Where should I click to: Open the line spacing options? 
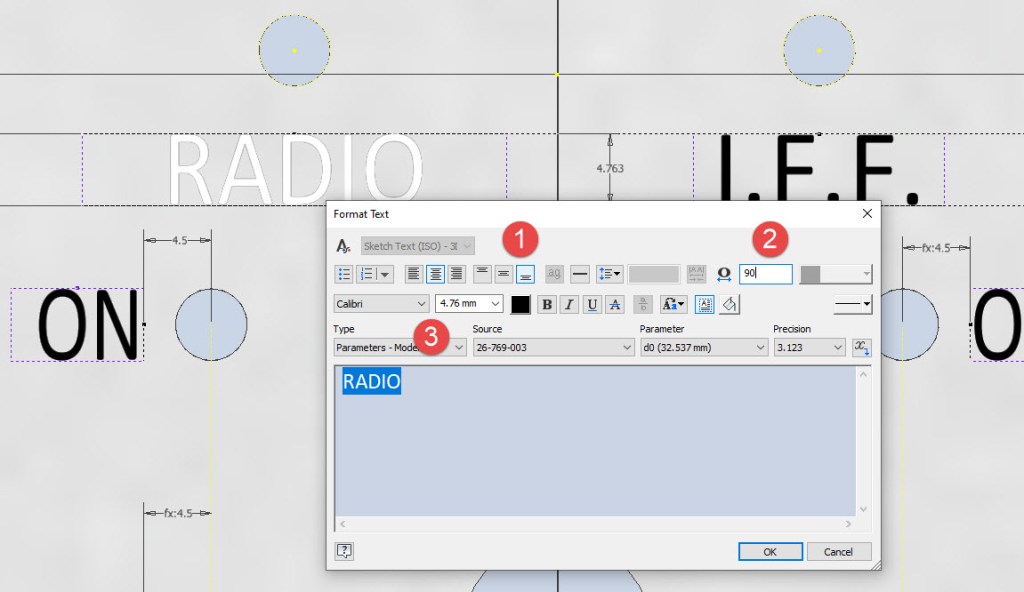tap(609, 274)
